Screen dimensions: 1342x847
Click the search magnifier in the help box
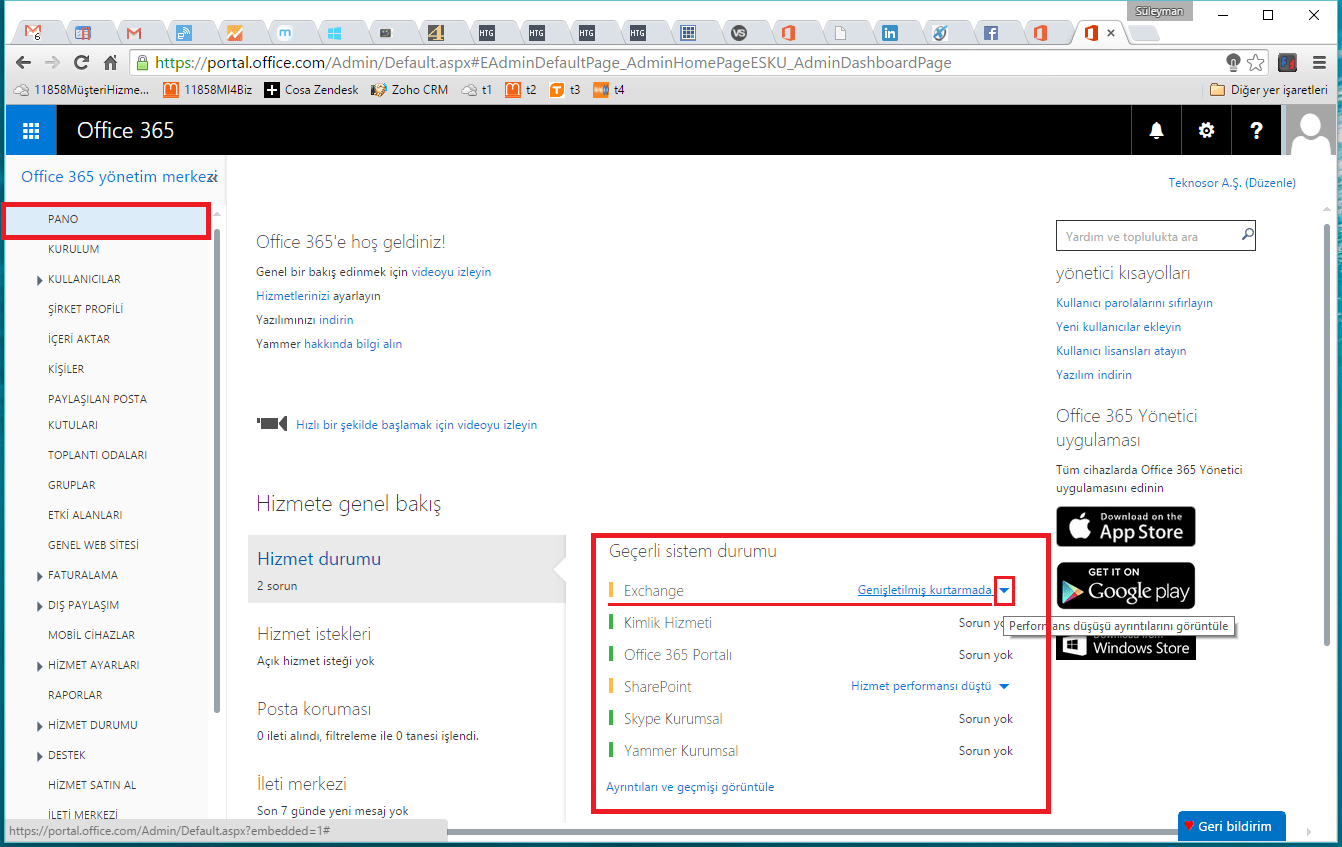pos(1245,235)
